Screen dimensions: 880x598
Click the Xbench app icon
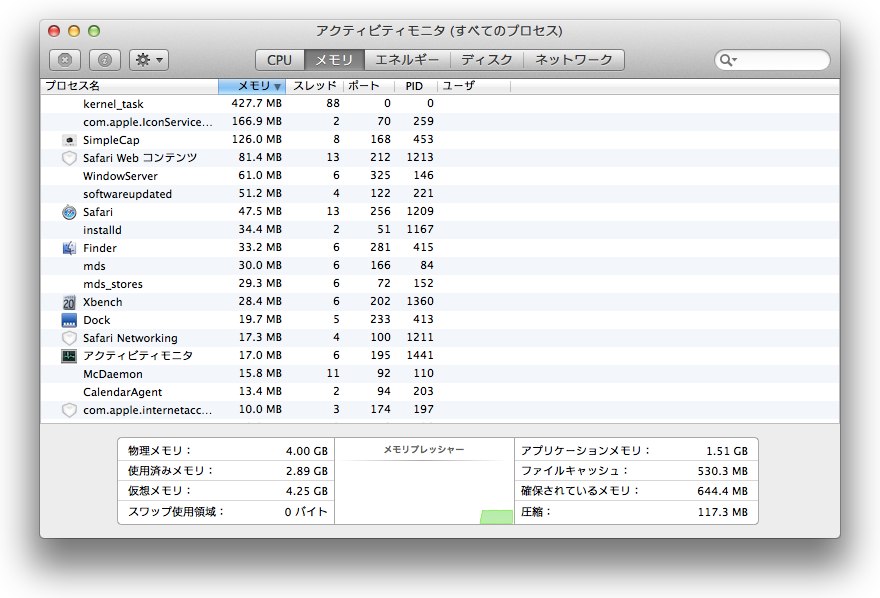click(x=69, y=302)
